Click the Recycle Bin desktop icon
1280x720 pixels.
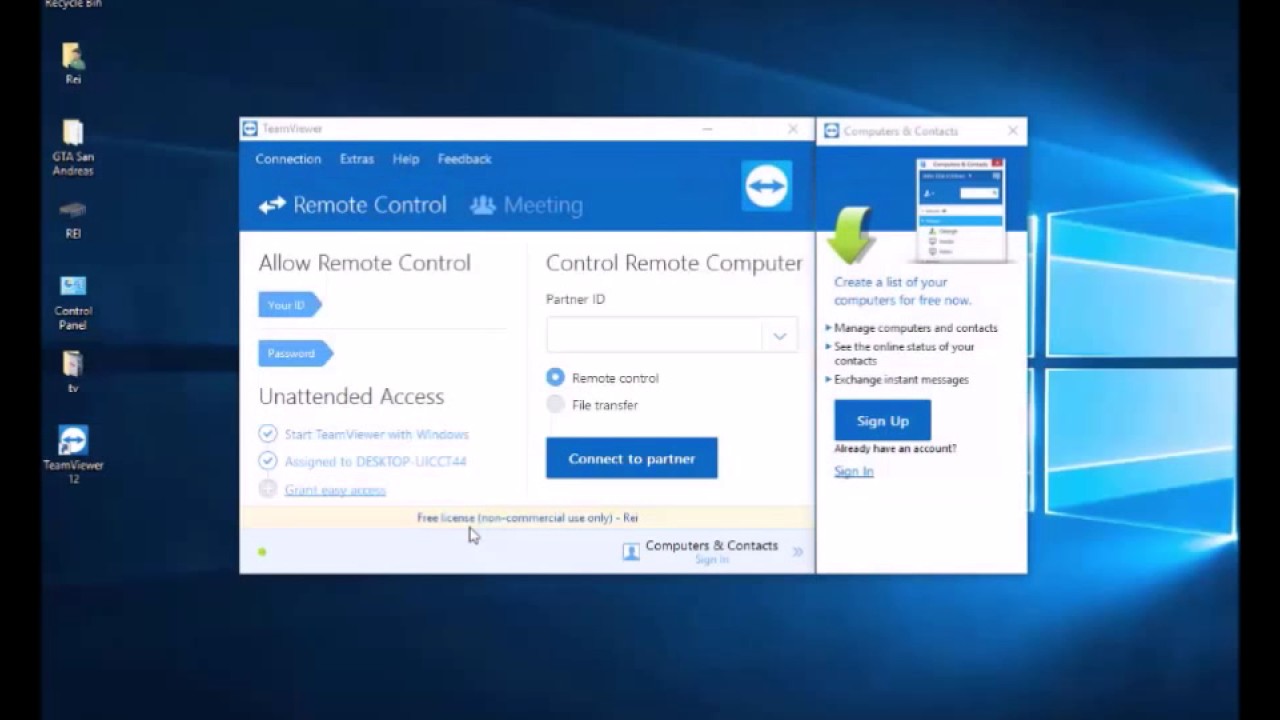click(x=73, y=4)
